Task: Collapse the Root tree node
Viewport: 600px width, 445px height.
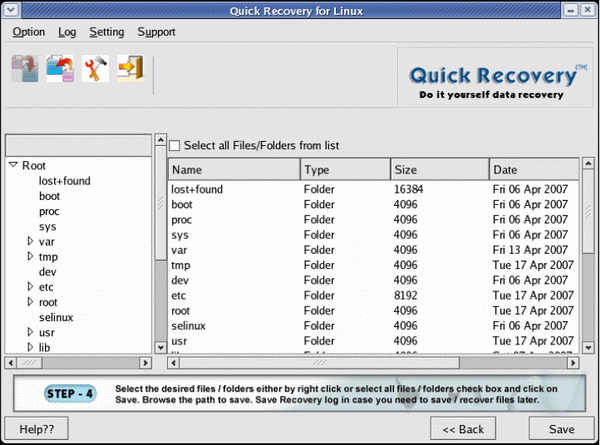Action: click(13, 166)
